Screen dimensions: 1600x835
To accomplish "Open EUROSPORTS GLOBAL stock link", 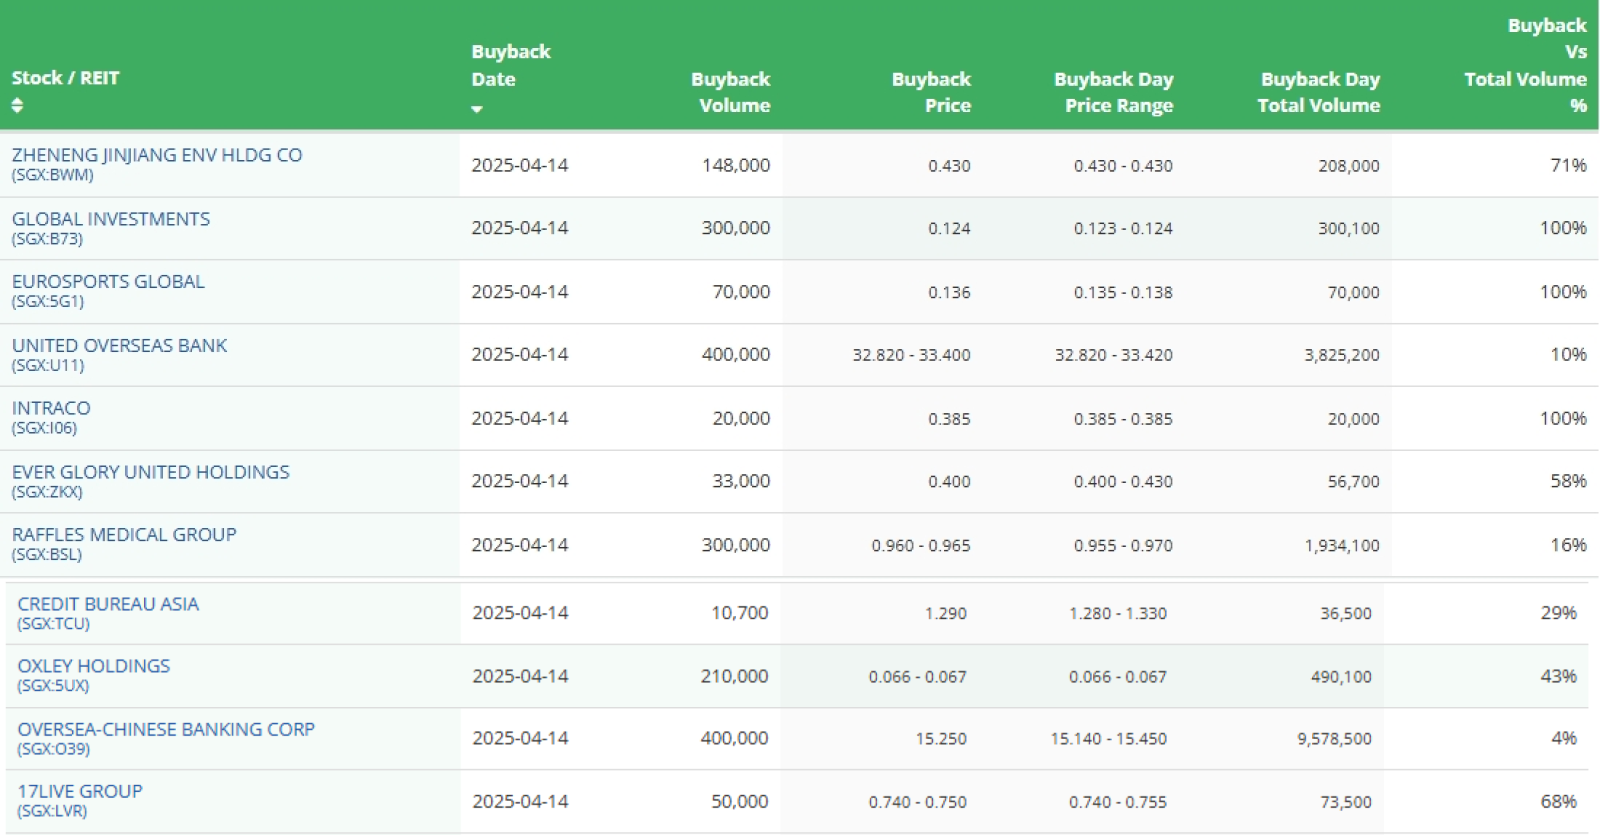I will pyautogui.click(x=108, y=282).
